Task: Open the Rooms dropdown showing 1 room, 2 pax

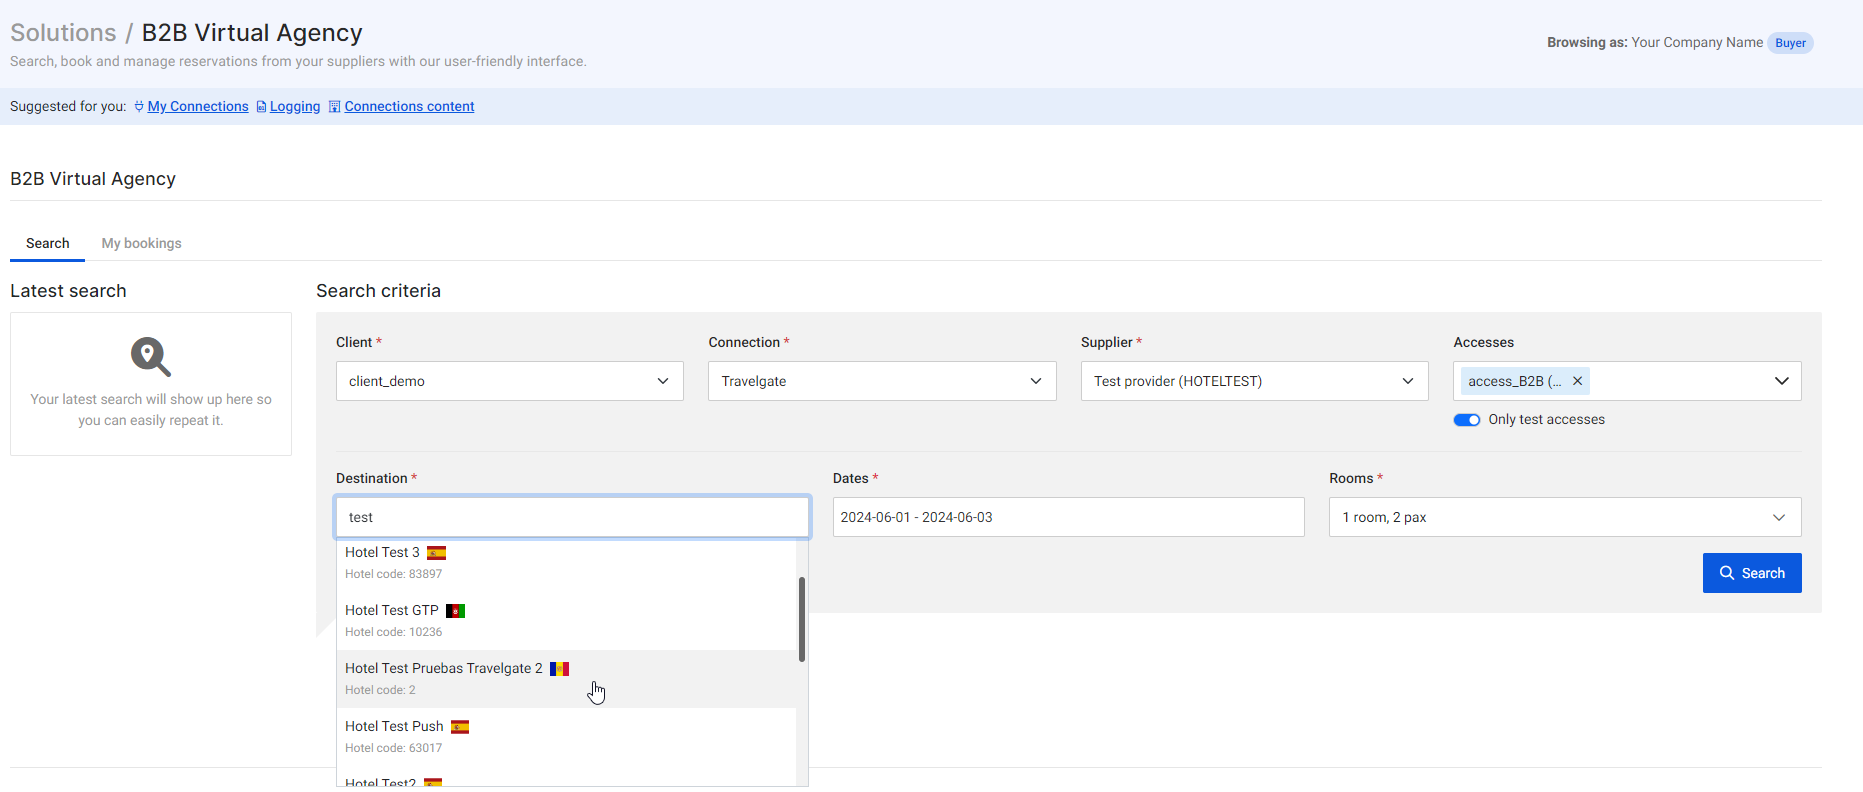Action: coord(1565,517)
